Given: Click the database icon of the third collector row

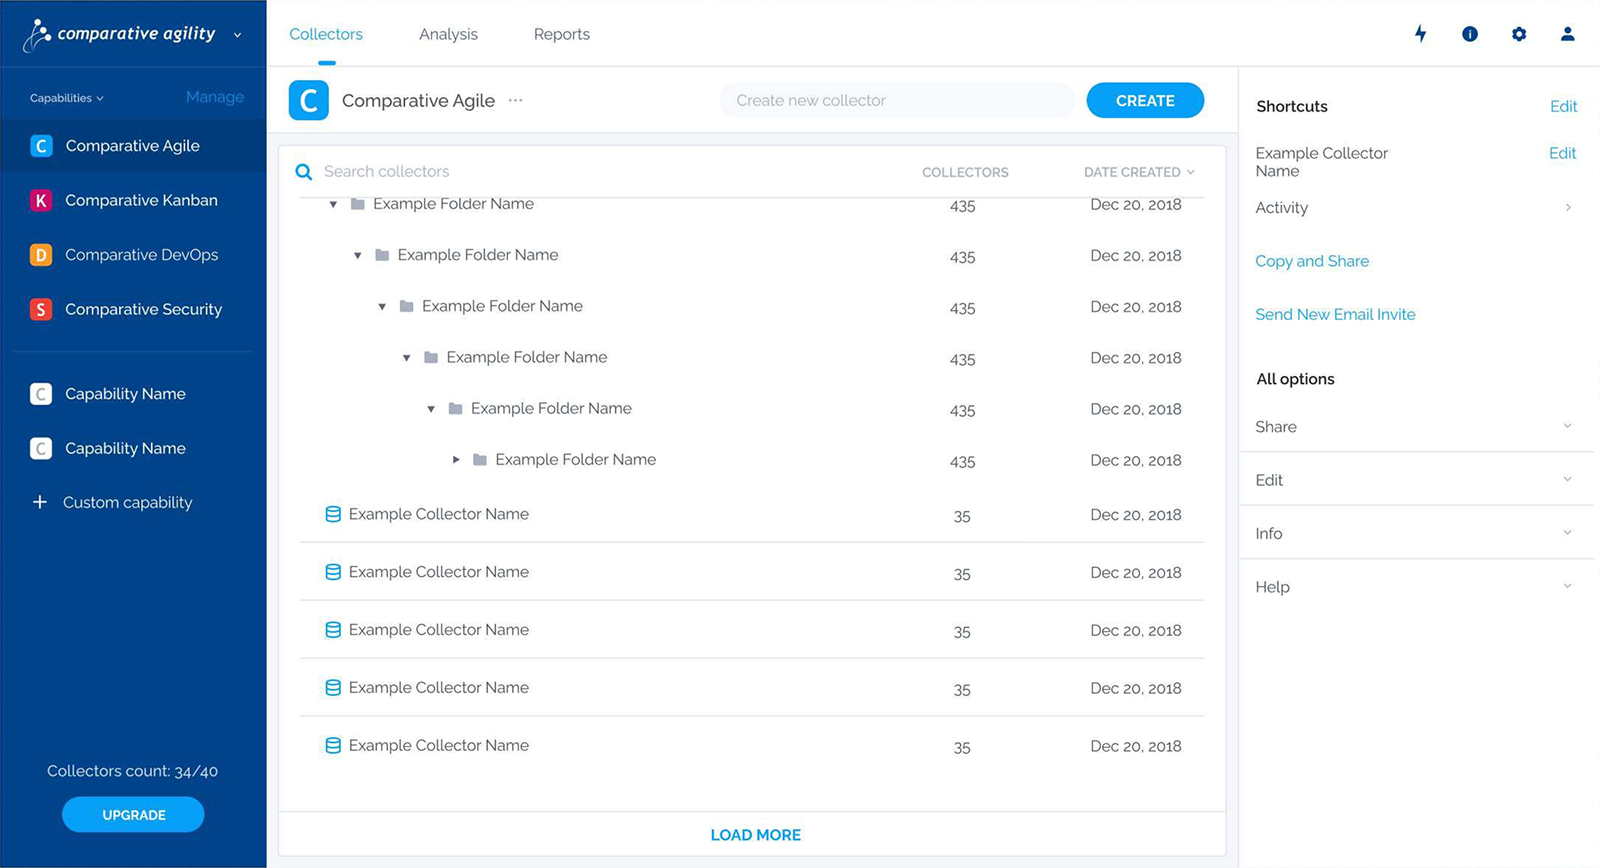Looking at the screenshot, I should [333, 630].
